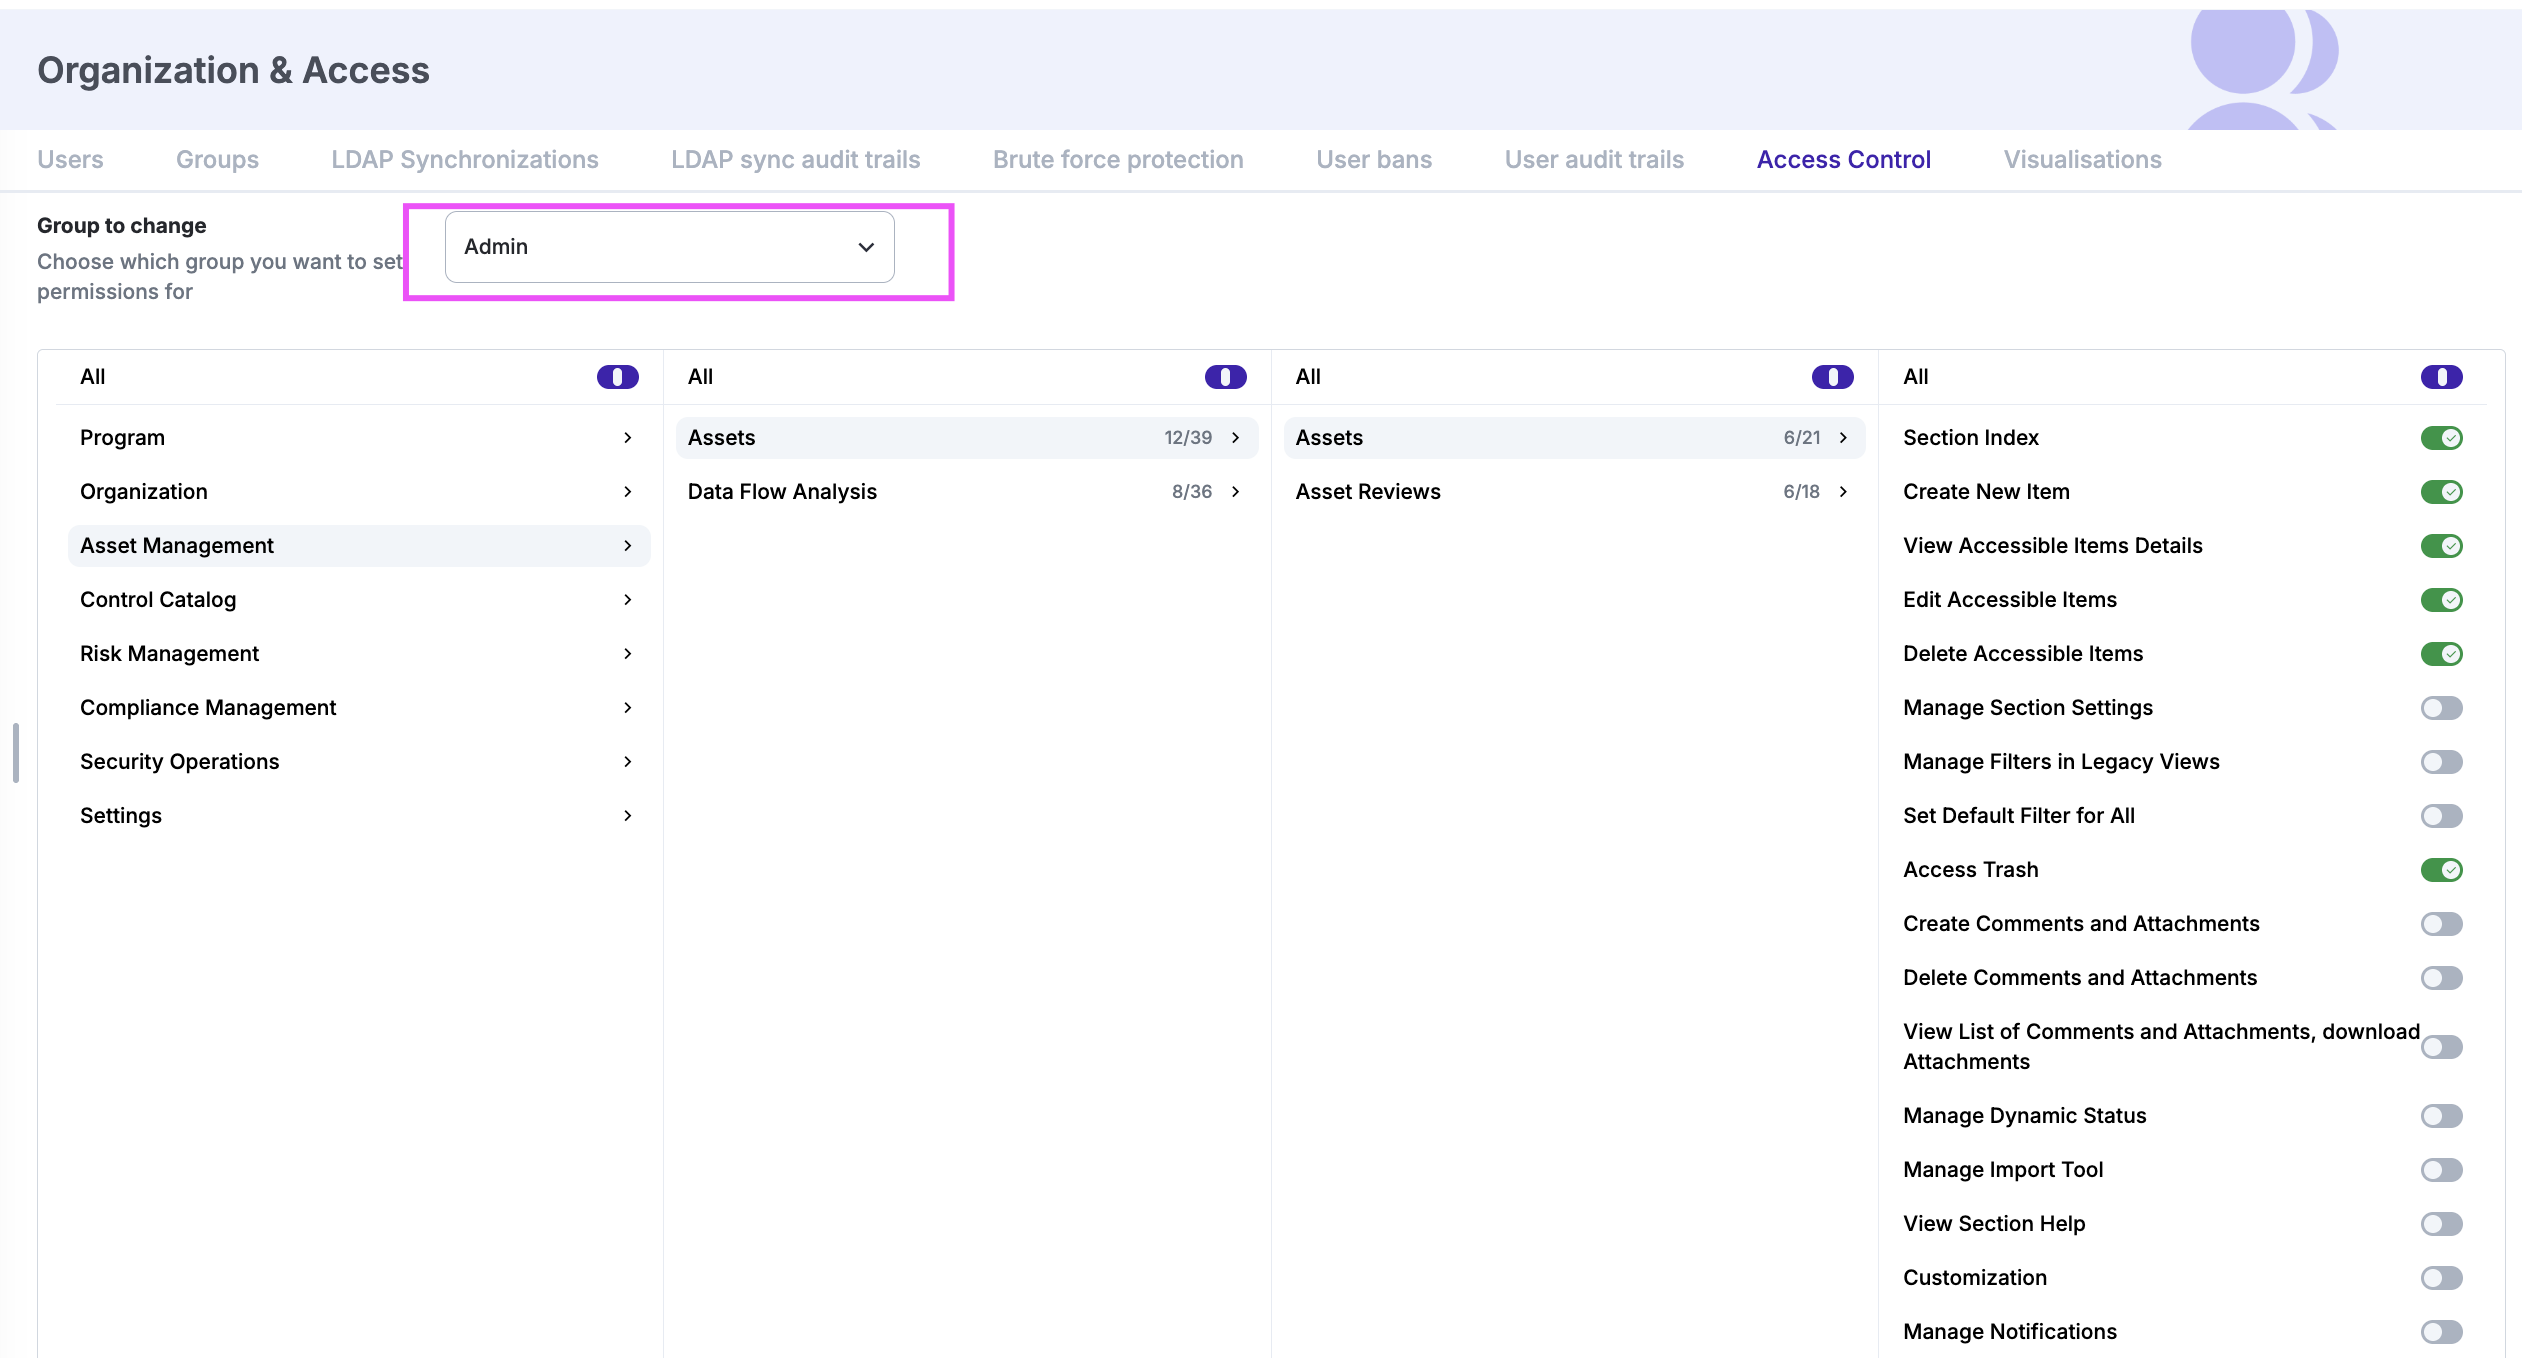Image resolution: width=2522 pixels, height=1358 pixels.
Task: Switch to the Users tab
Action: tap(70, 160)
